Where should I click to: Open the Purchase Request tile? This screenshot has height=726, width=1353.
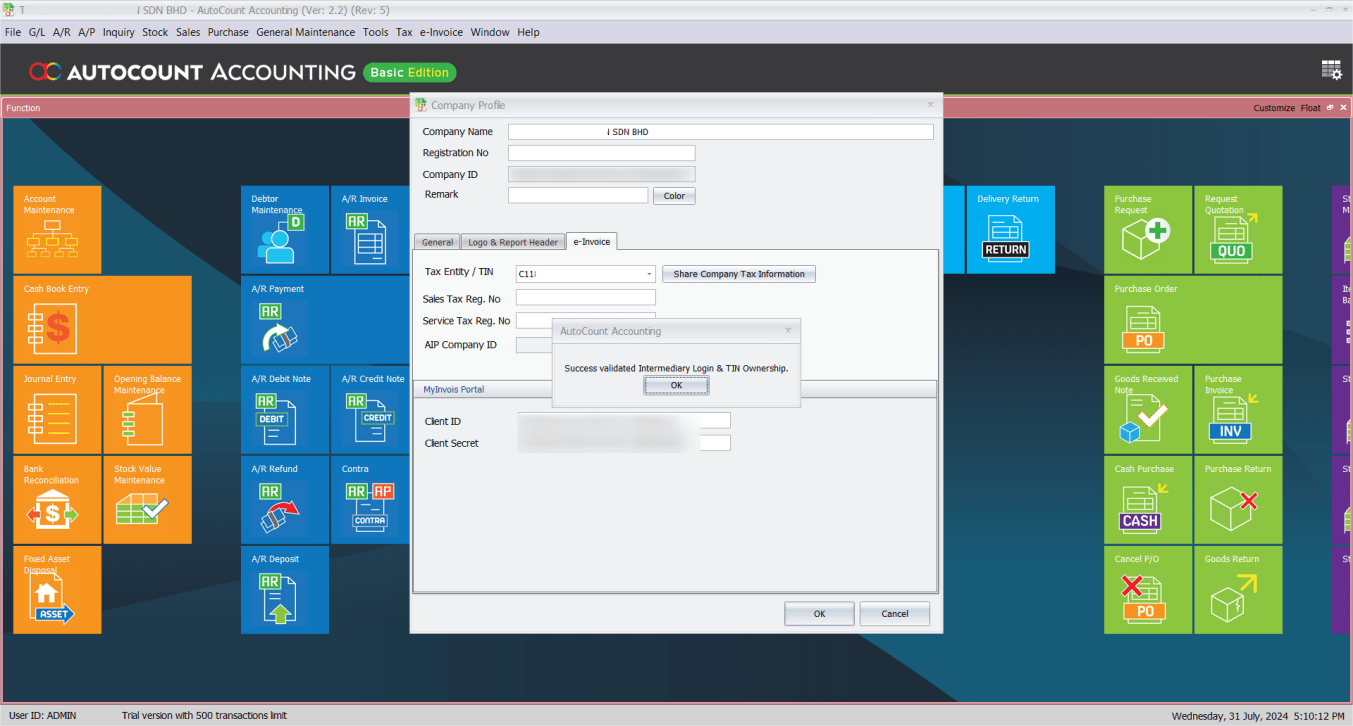pyautogui.click(x=1148, y=230)
